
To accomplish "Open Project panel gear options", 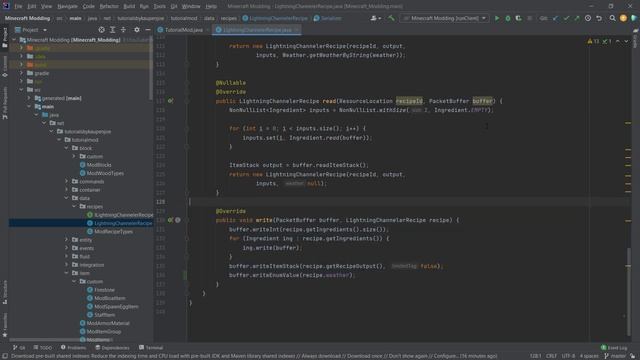I will click(x=137, y=30).
